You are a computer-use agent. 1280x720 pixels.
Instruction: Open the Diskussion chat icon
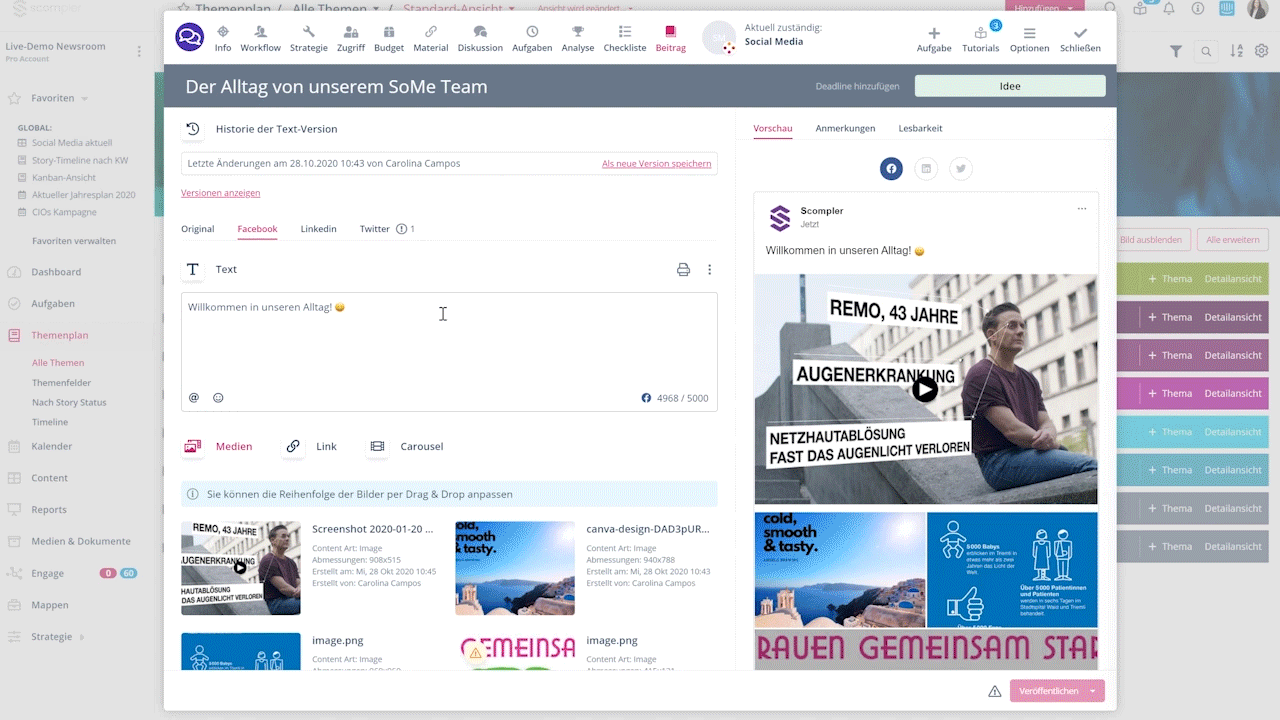coord(480,38)
